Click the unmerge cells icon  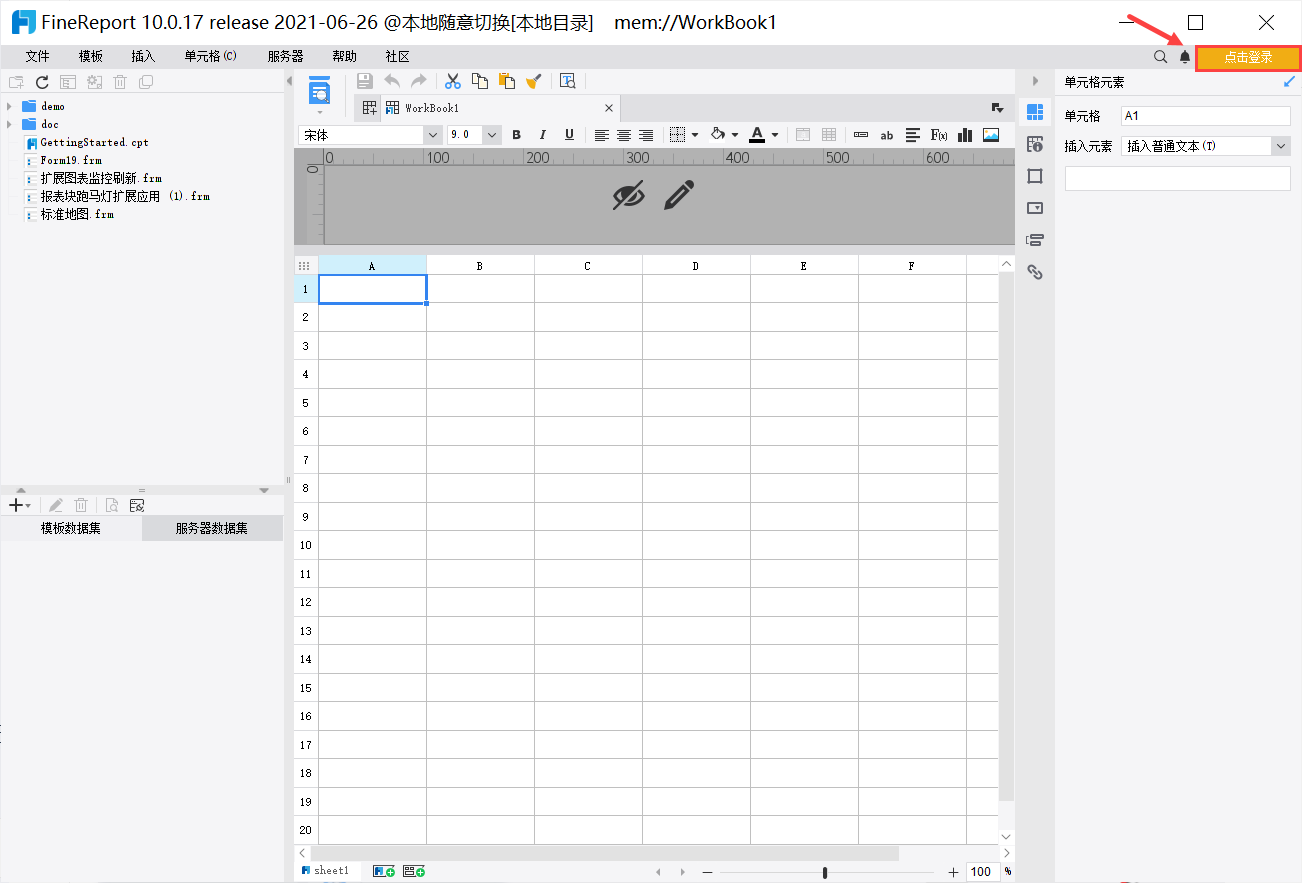pos(829,135)
